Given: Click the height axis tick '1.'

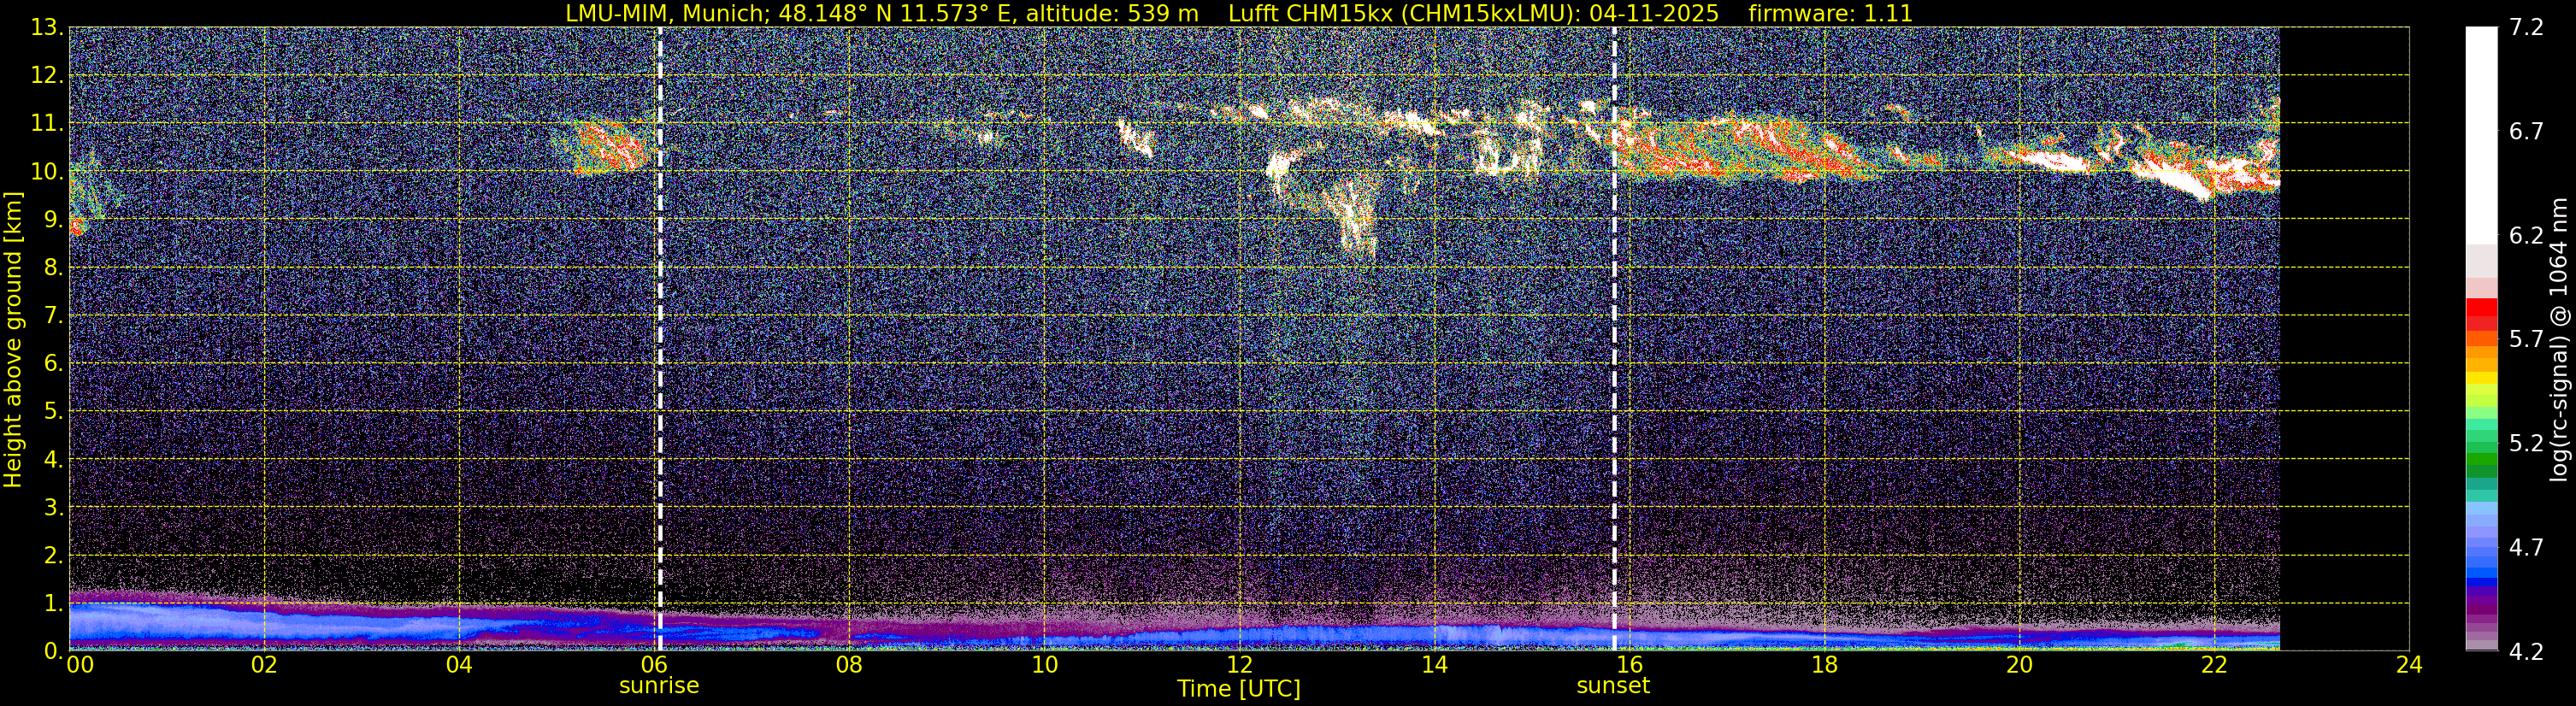Looking at the screenshot, I should (53, 604).
